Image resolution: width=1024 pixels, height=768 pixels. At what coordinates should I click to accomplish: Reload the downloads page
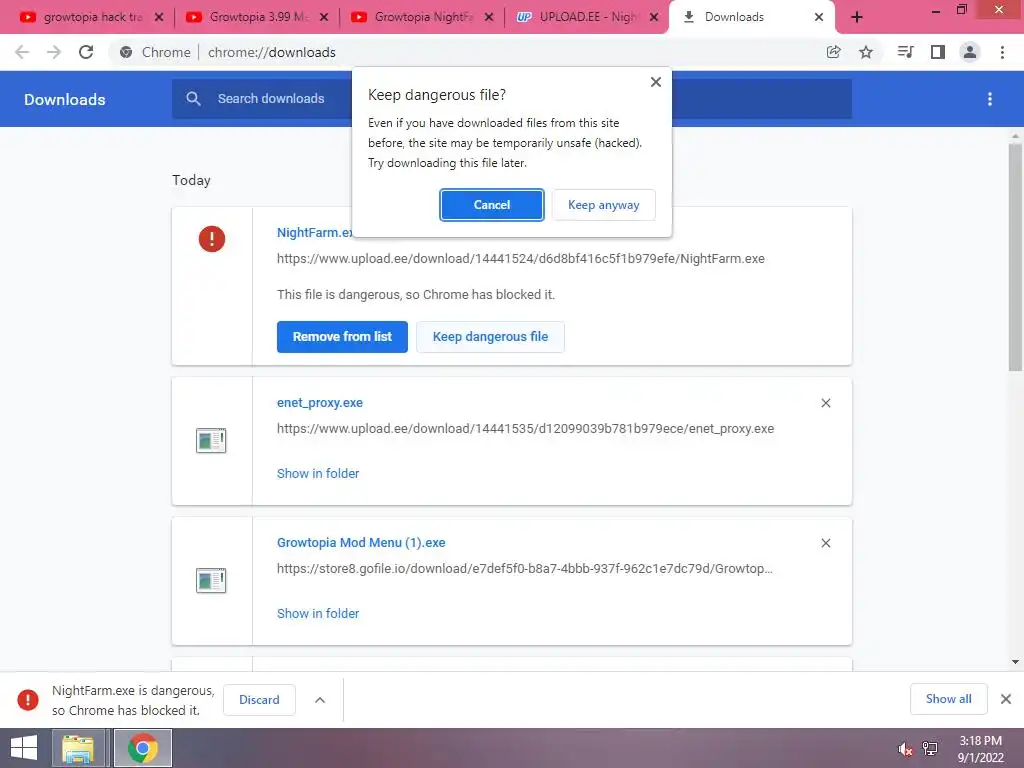coord(86,52)
